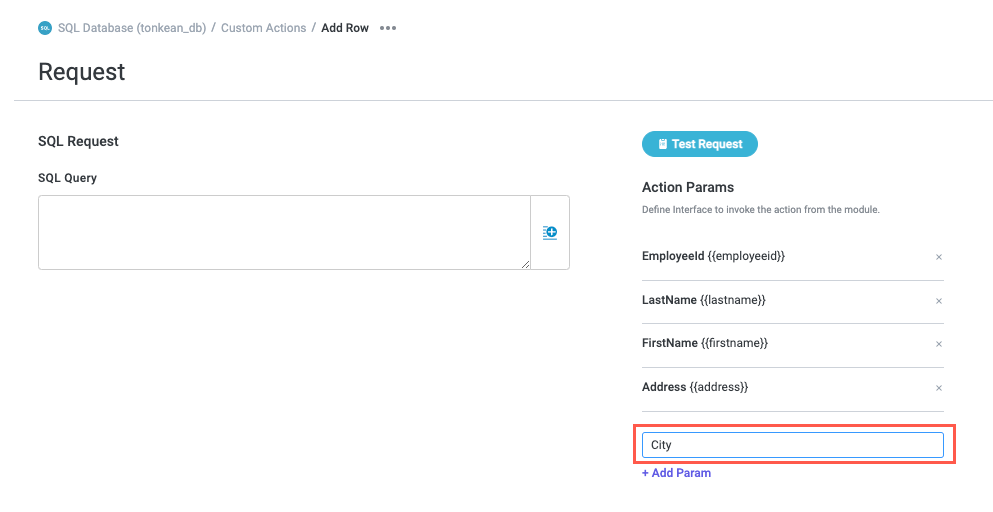Viewport: 993px width, 512px height.
Task: Click the Request page heading
Action: point(82,72)
